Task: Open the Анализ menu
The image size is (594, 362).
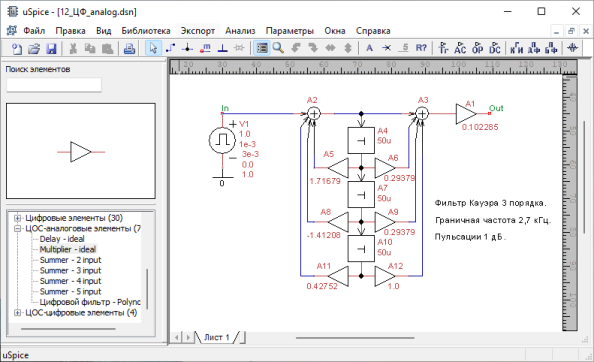Action: pos(240,31)
